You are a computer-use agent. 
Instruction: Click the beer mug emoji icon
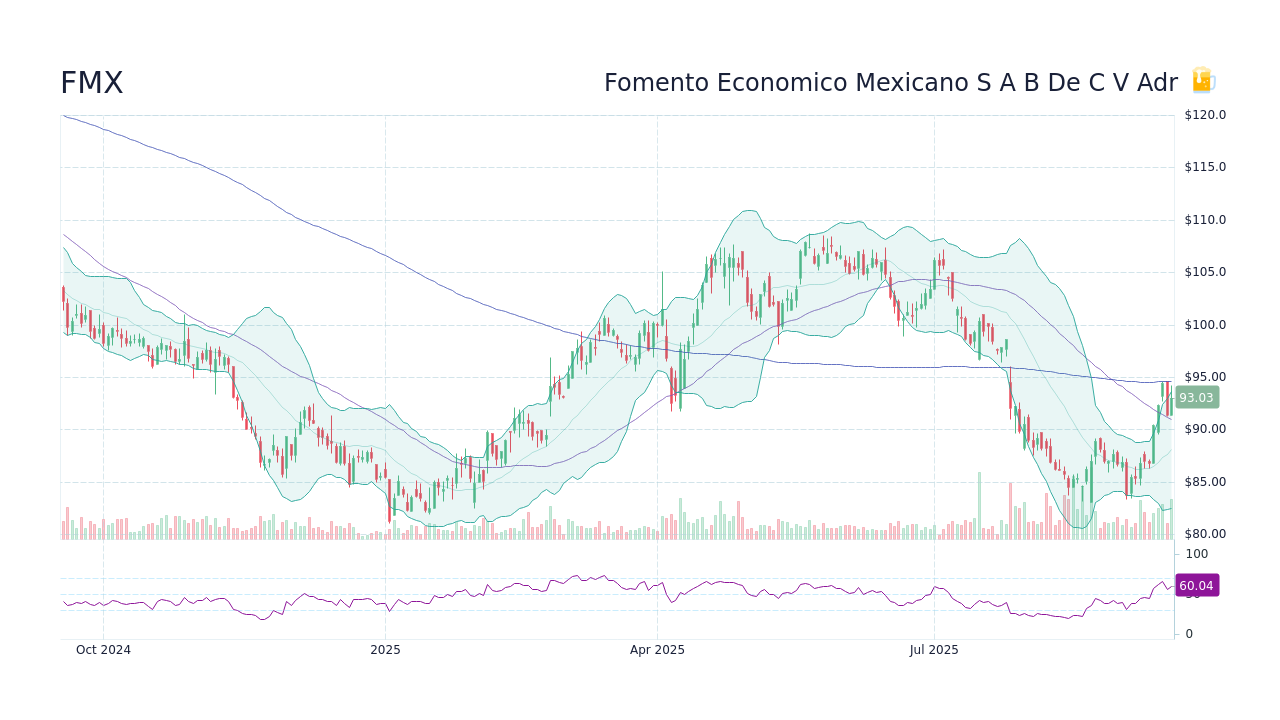click(x=1202, y=80)
